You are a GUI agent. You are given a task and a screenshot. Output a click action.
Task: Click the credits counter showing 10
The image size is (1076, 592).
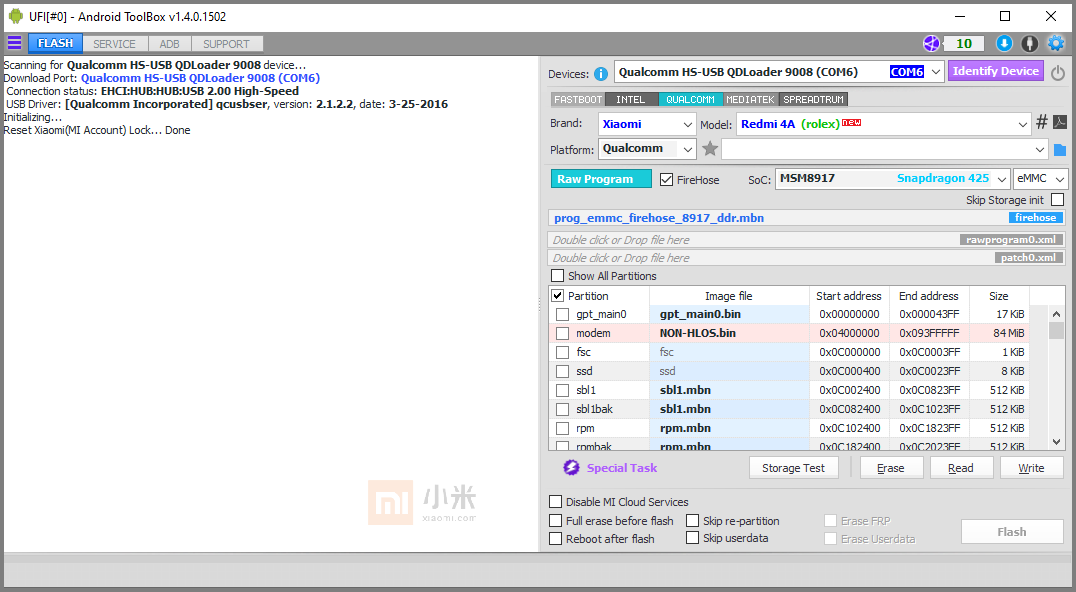click(964, 44)
